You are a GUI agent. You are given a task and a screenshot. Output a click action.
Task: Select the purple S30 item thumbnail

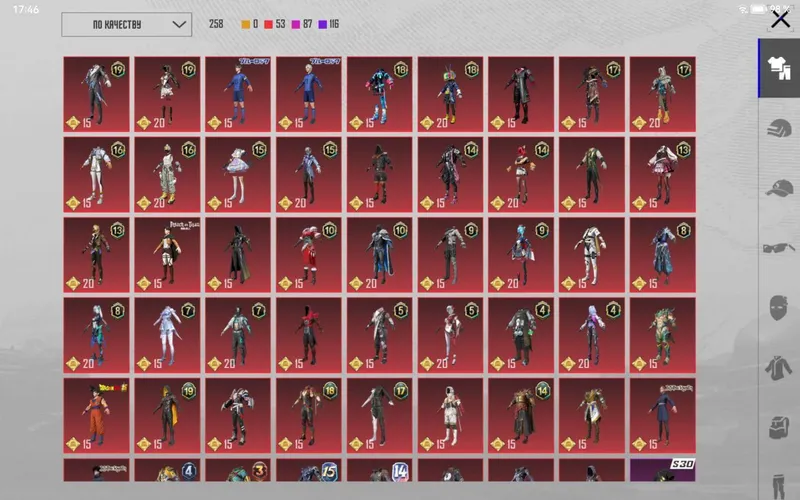pos(663,470)
